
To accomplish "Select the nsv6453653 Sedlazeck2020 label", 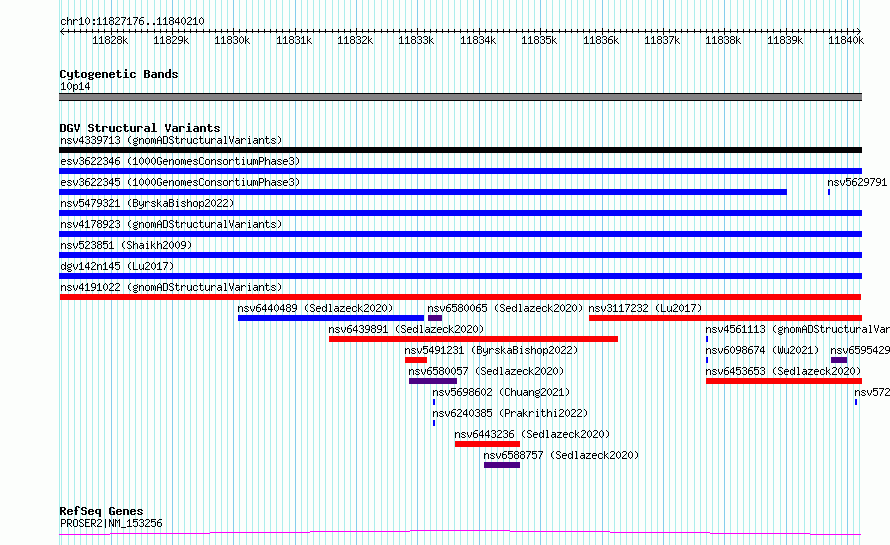I will [783, 371].
